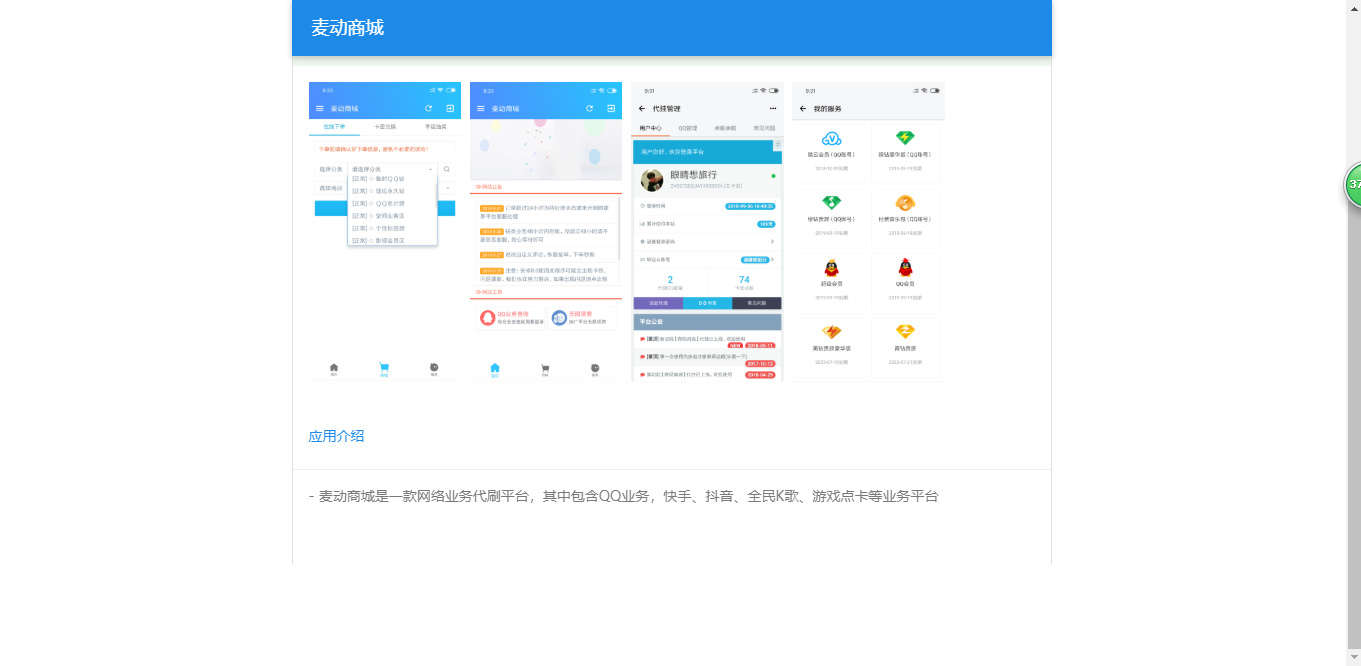
Task: Click the blue cloud V membership icon
Action: coord(831,139)
